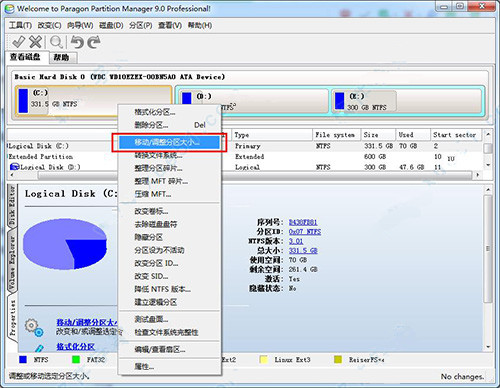This screenshot has height=388, width=500.
Task: Choose 改变 SID... in context menu
Action: (170, 276)
